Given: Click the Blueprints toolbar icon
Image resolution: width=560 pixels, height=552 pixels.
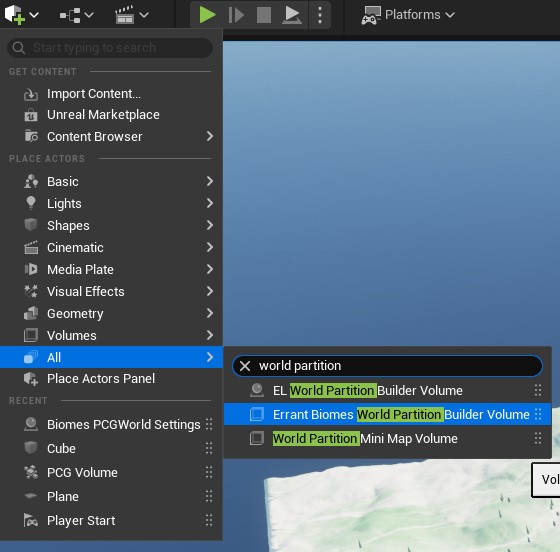Looking at the screenshot, I should 70,15.
